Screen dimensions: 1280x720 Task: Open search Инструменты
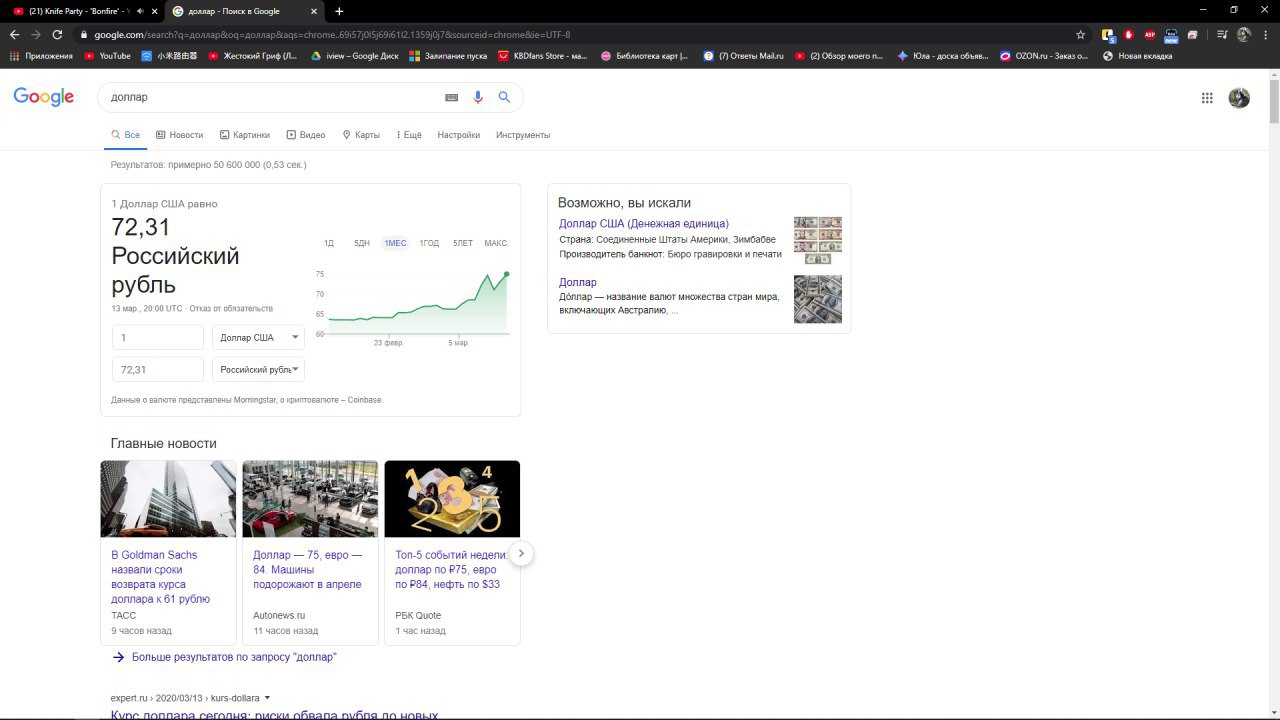pos(523,135)
